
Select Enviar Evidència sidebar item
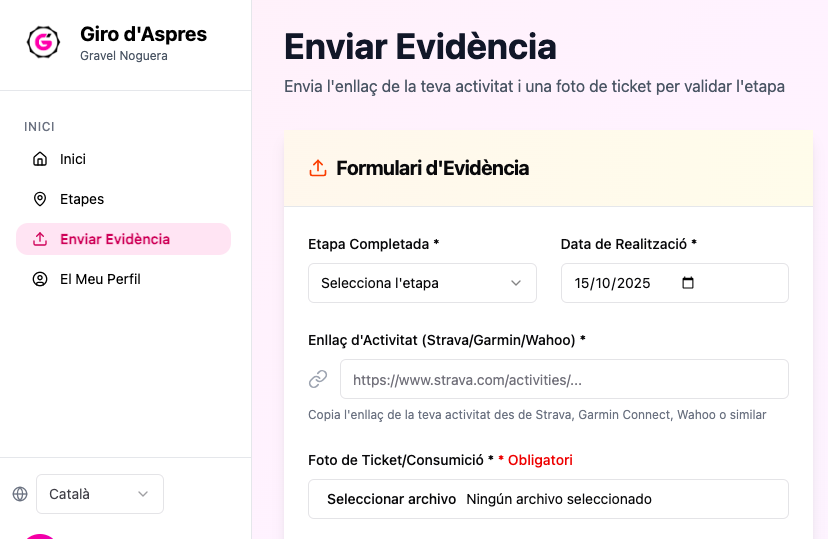115,239
